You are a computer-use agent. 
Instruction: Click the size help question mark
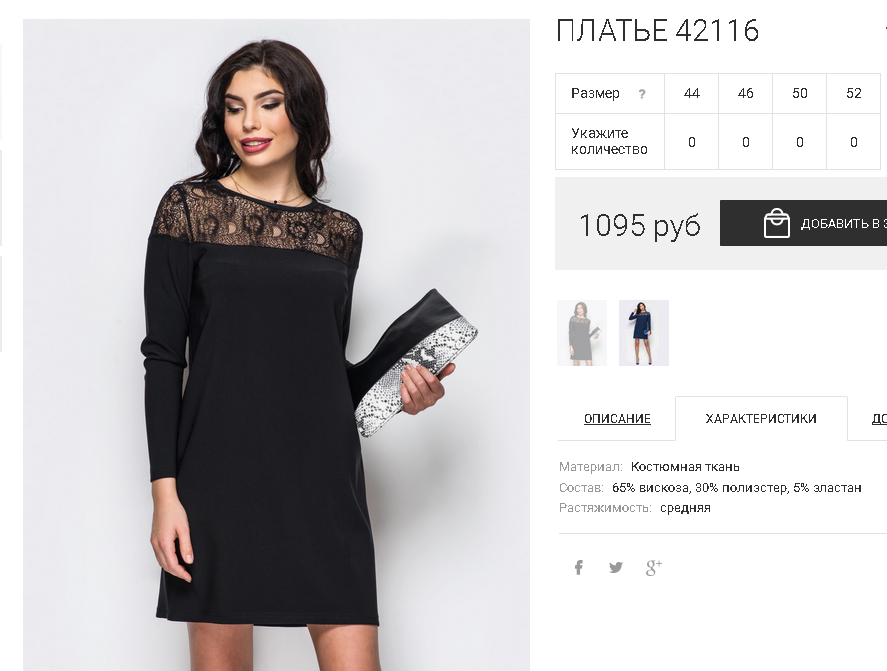point(641,94)
